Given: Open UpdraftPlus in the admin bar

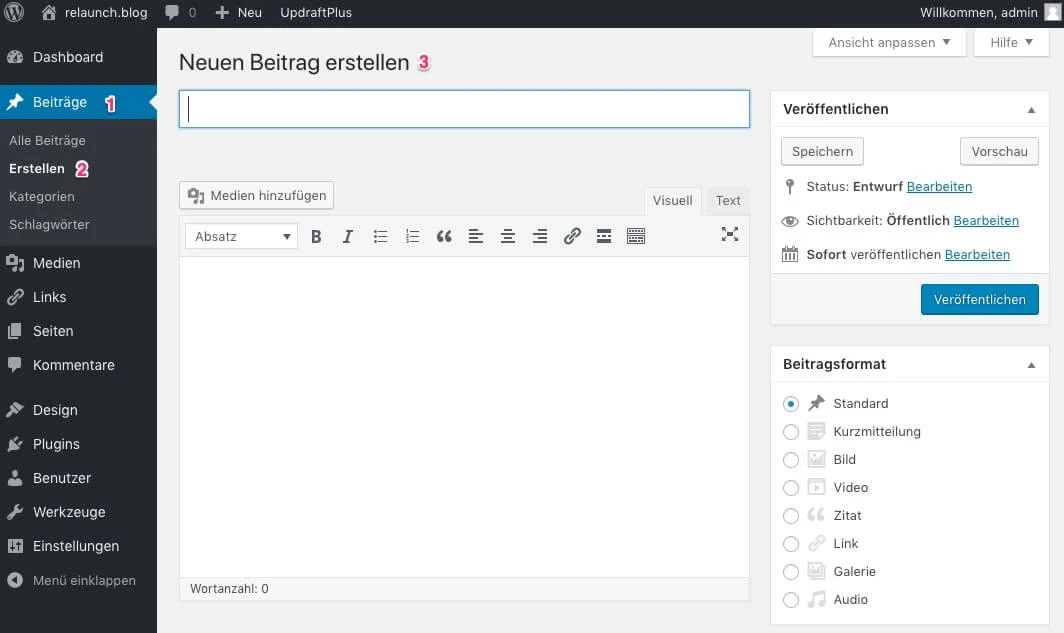Looking at the screenshot, I should [x=316, y=12].
